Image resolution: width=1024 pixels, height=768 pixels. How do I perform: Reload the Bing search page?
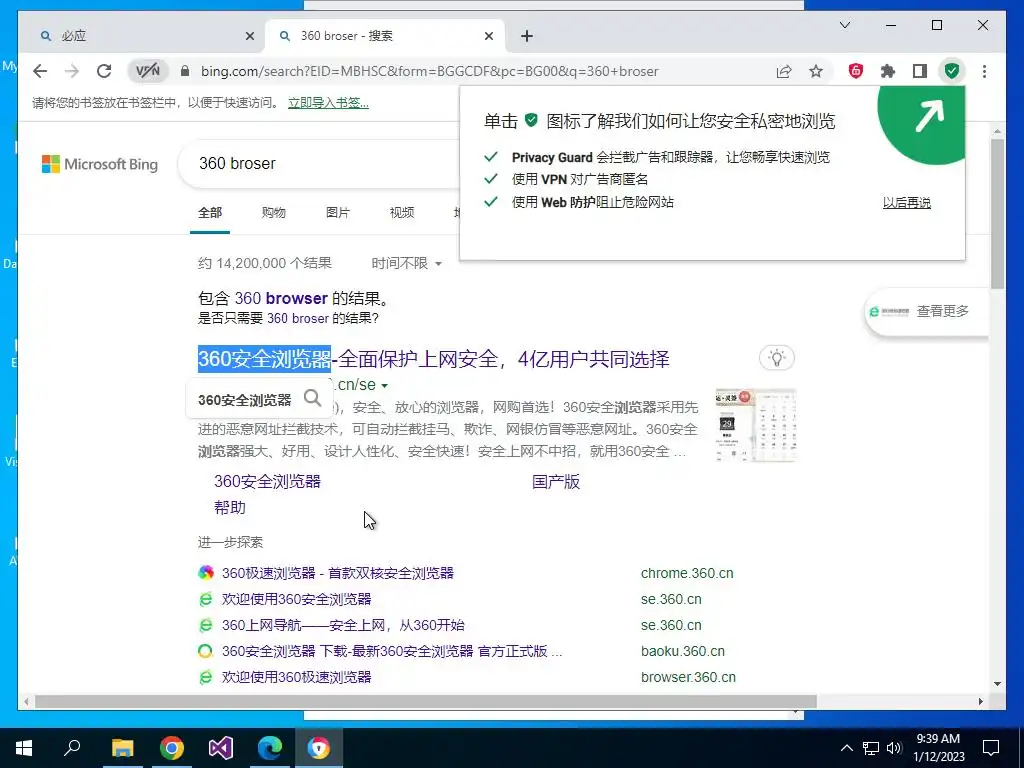click(104, 71)
